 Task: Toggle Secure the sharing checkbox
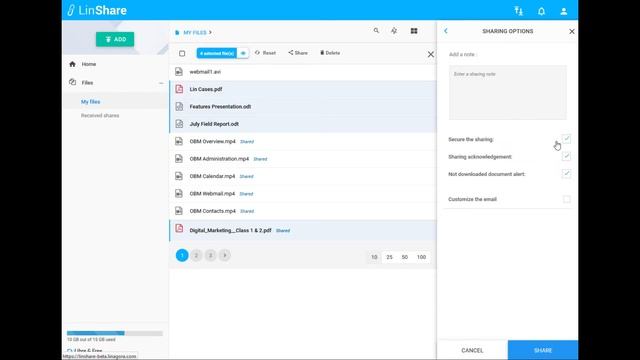pos(566,139)
